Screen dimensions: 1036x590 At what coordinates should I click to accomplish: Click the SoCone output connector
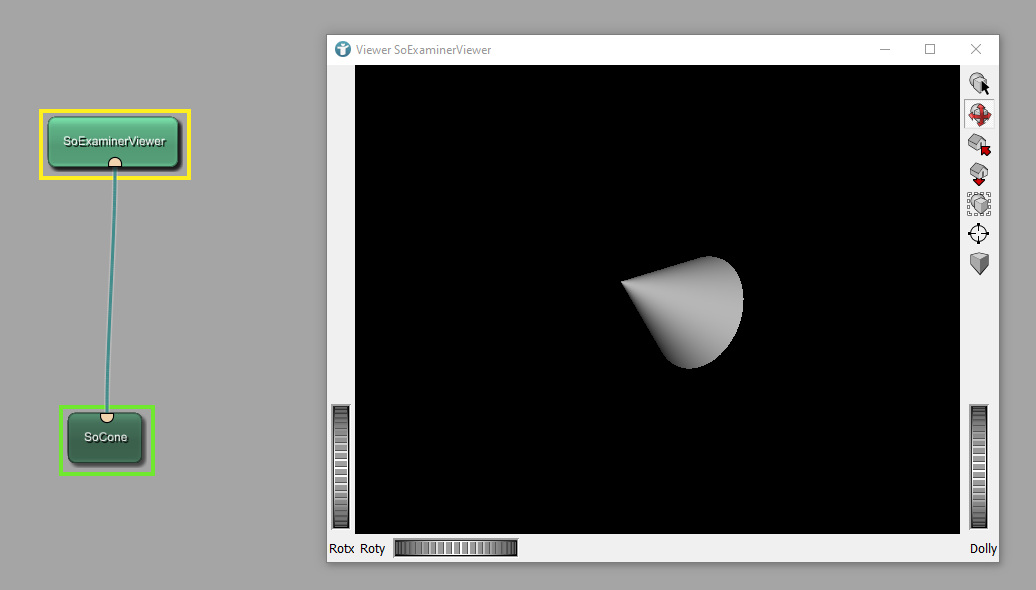[x=107, y=416]
